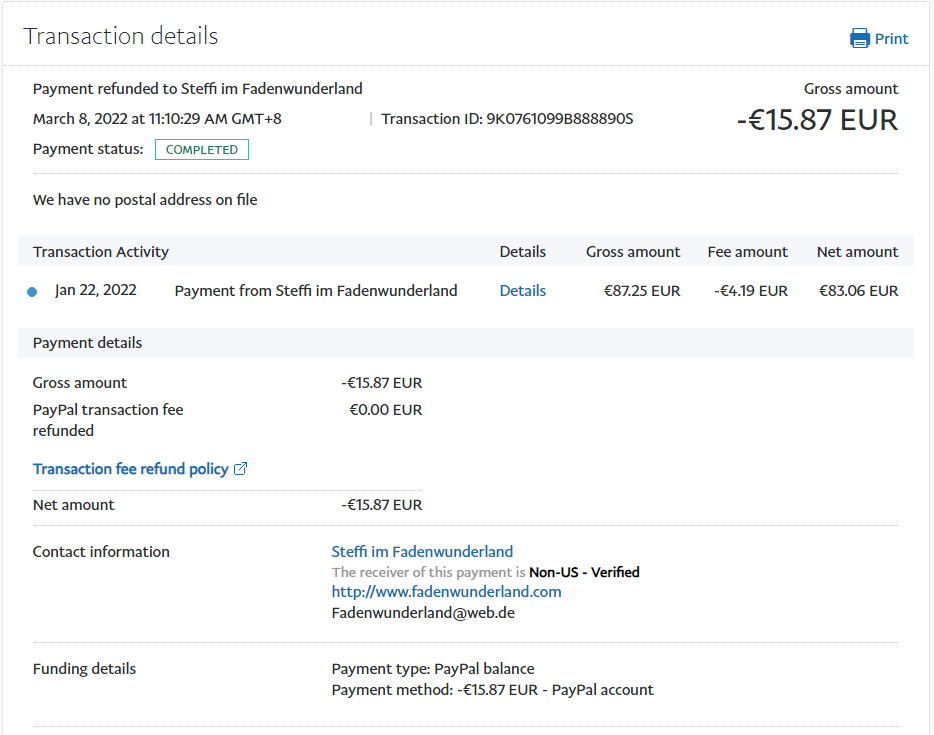
Task: Click the Net amount column header
Action: point(857,252)
